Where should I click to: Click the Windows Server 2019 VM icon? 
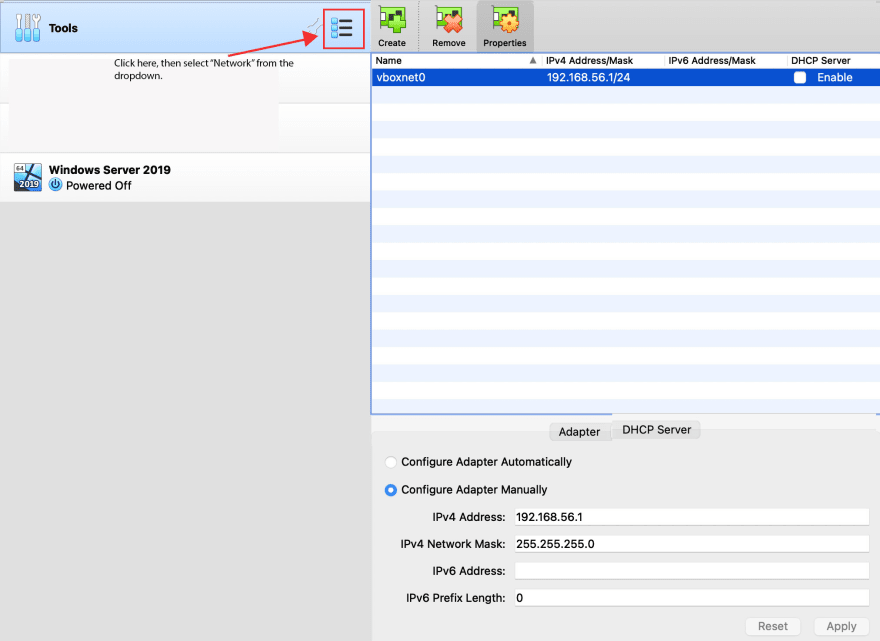[28, 177]
